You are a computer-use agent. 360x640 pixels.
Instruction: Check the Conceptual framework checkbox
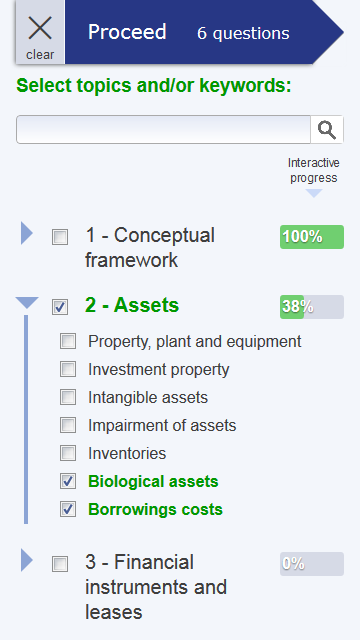[x=60, y=237]
